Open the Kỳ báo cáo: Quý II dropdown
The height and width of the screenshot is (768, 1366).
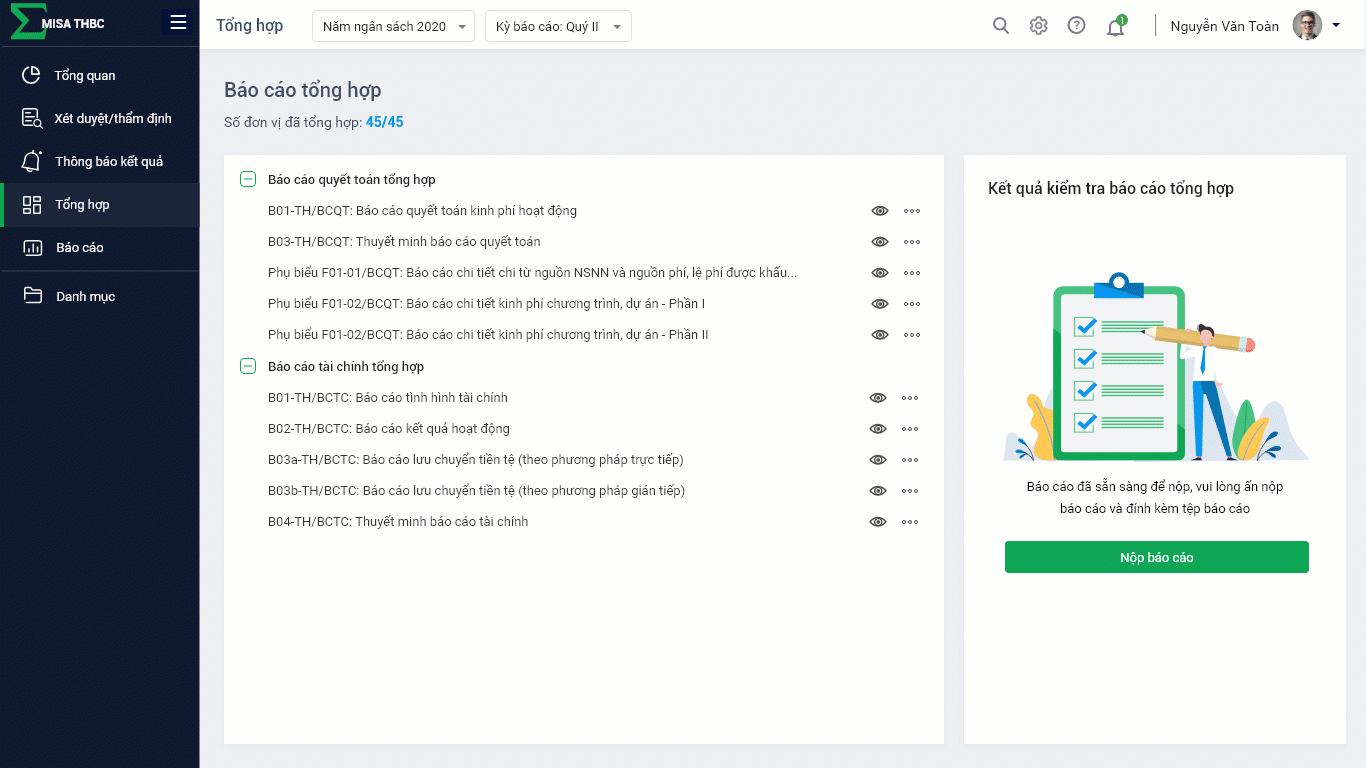pyautogui.click(x=558, y=26)
